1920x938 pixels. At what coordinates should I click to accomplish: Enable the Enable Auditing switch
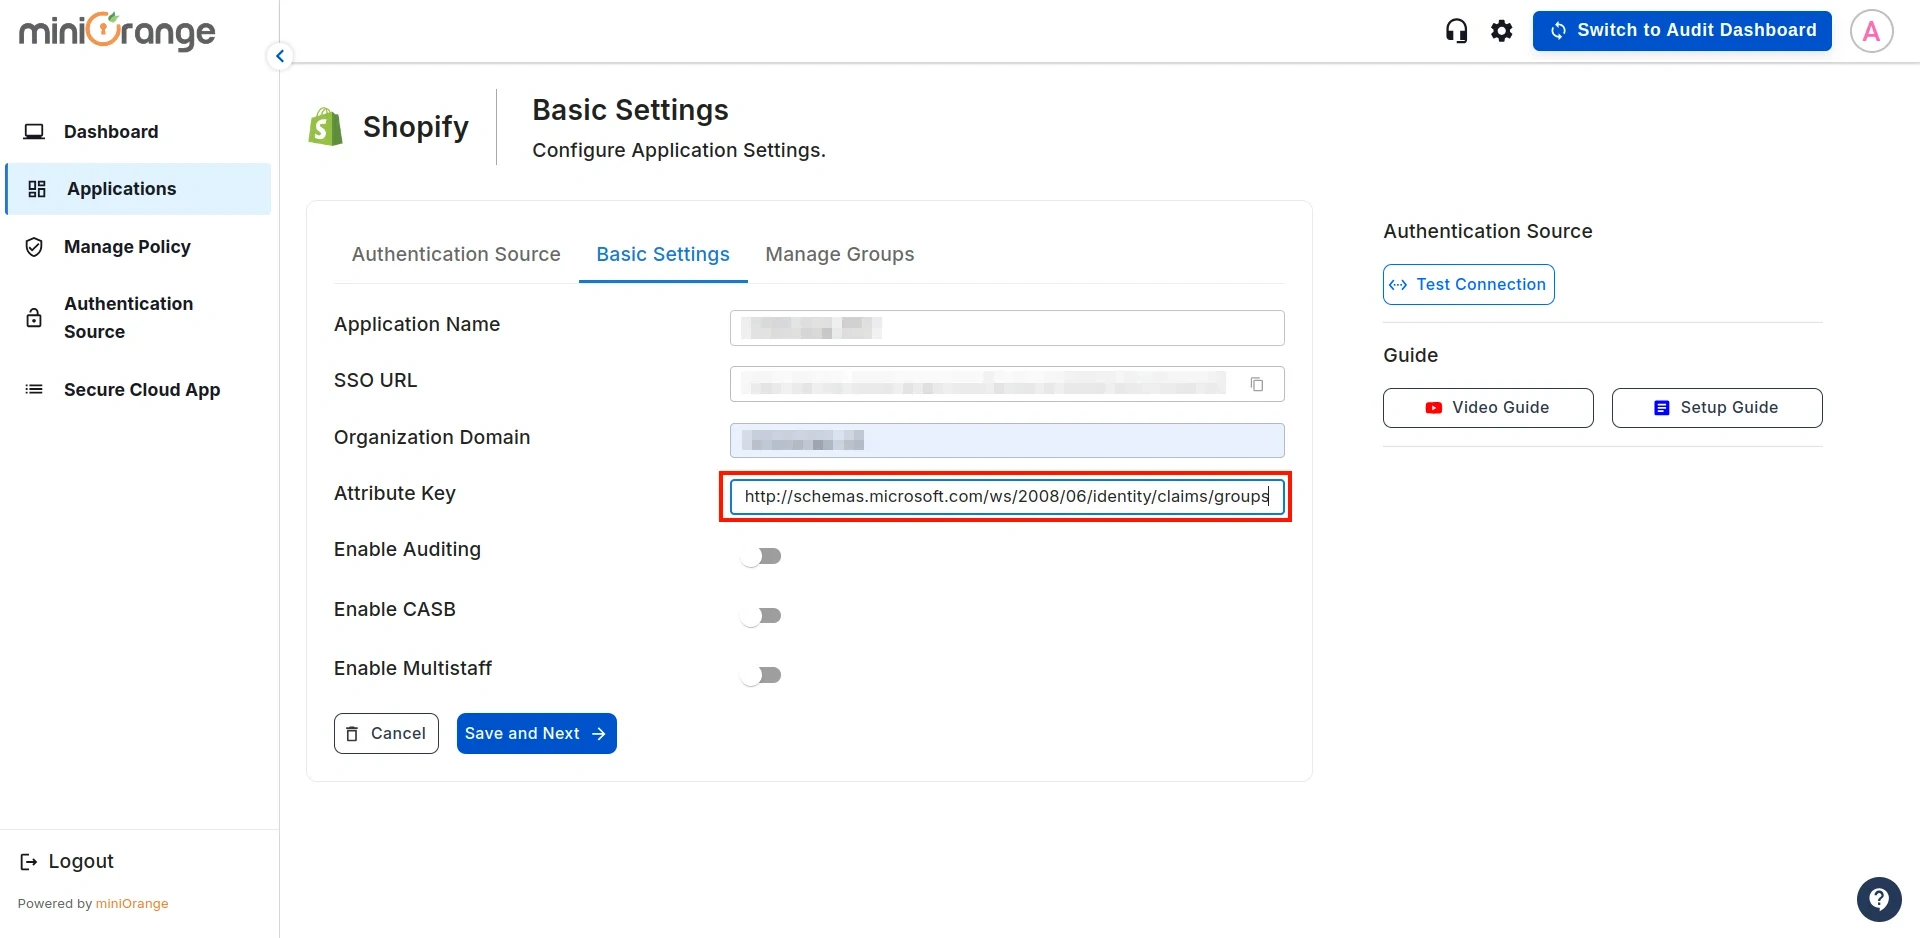[x=762, y=556]
